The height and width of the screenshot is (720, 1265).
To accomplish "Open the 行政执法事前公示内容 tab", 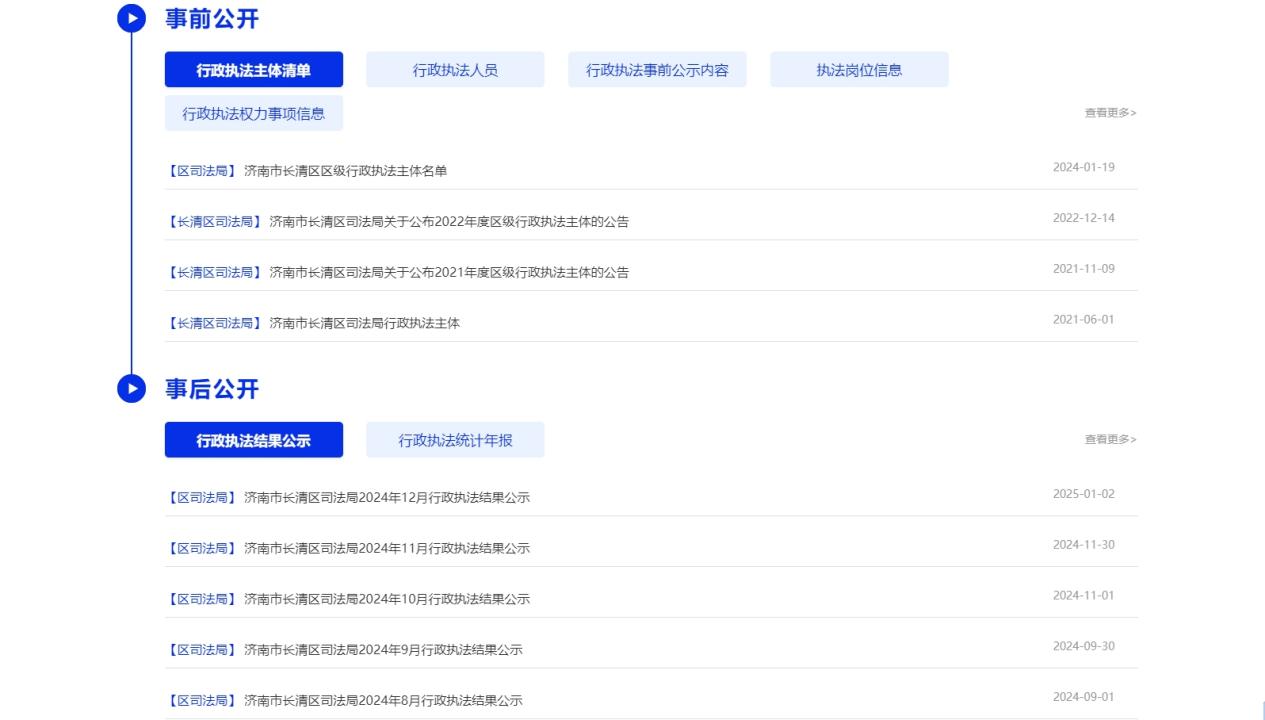I will 657,70.
